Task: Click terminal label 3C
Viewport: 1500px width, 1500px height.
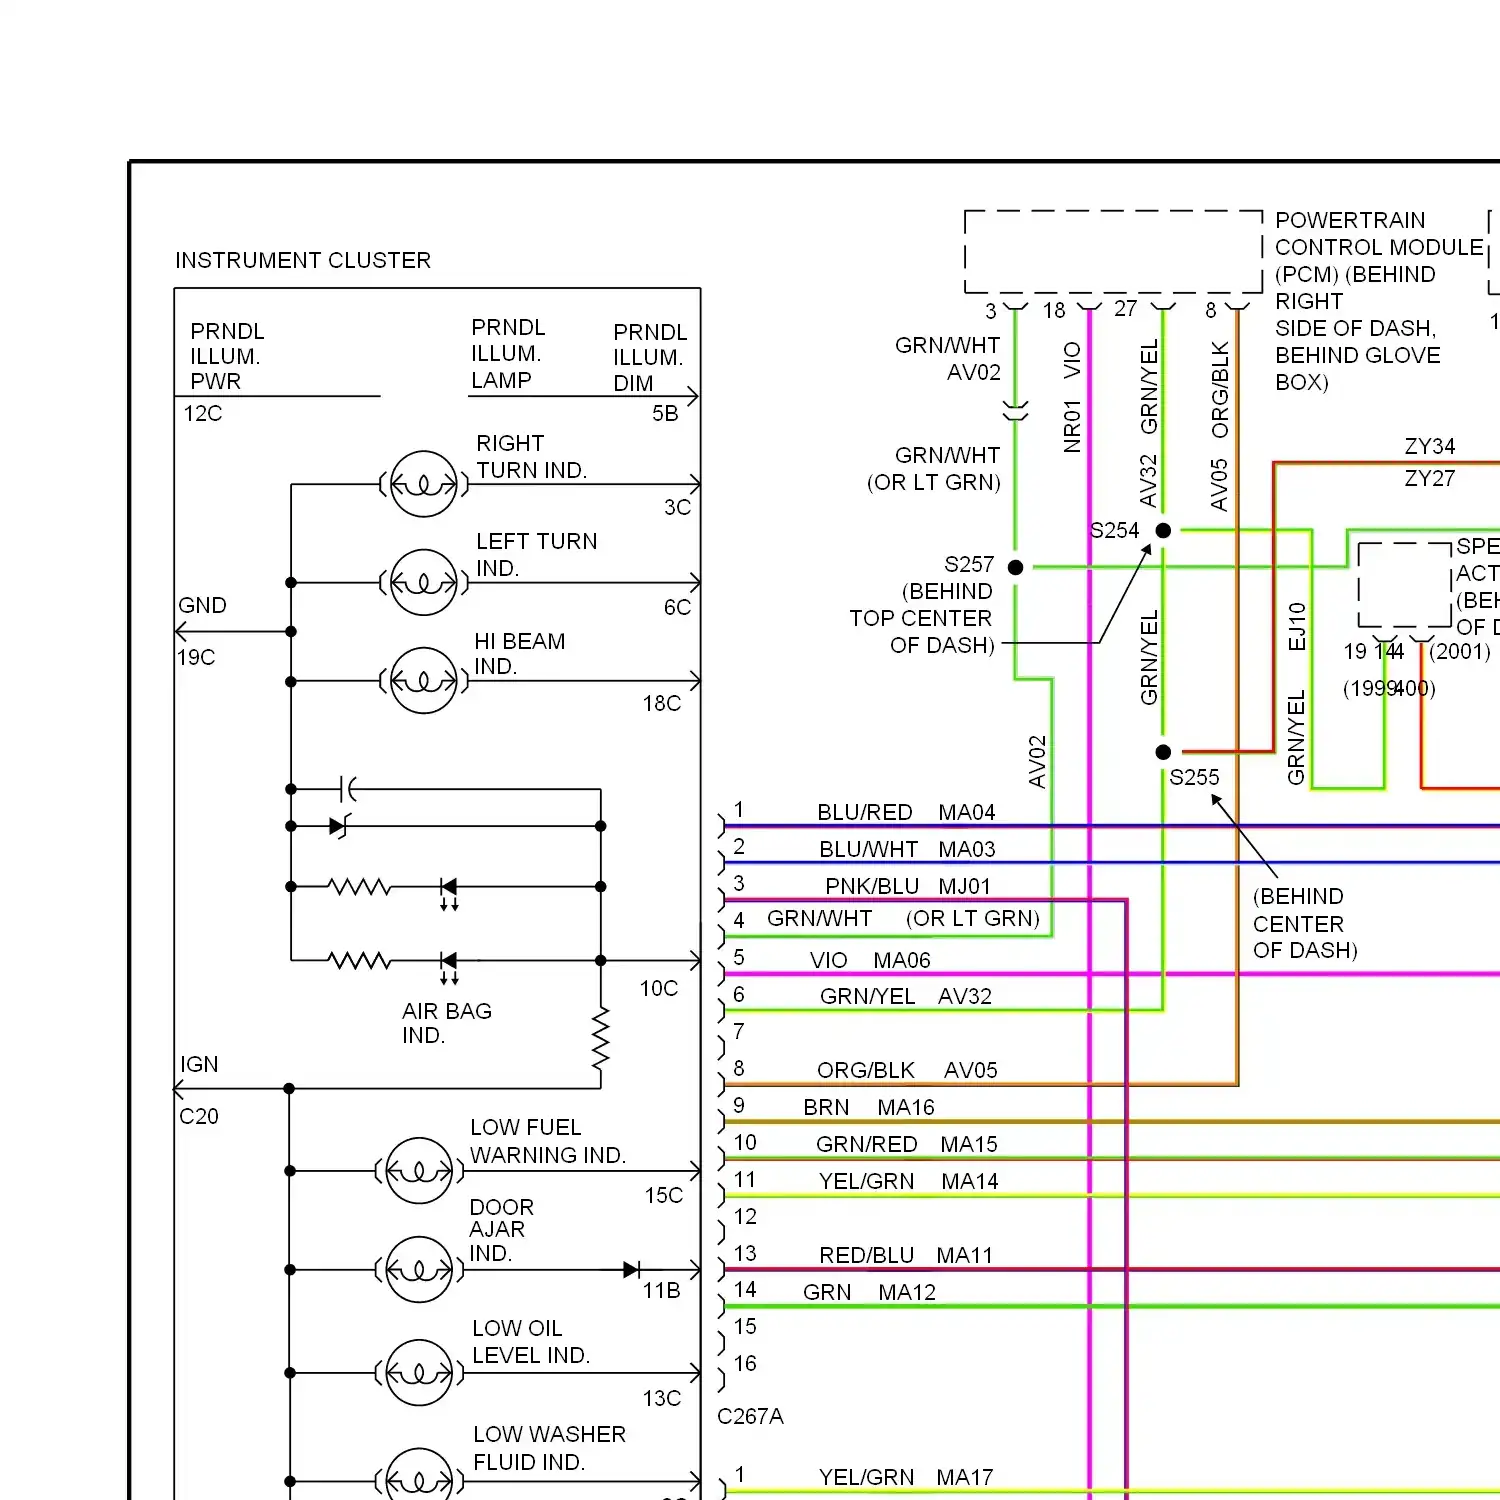Action: point(678,508)
